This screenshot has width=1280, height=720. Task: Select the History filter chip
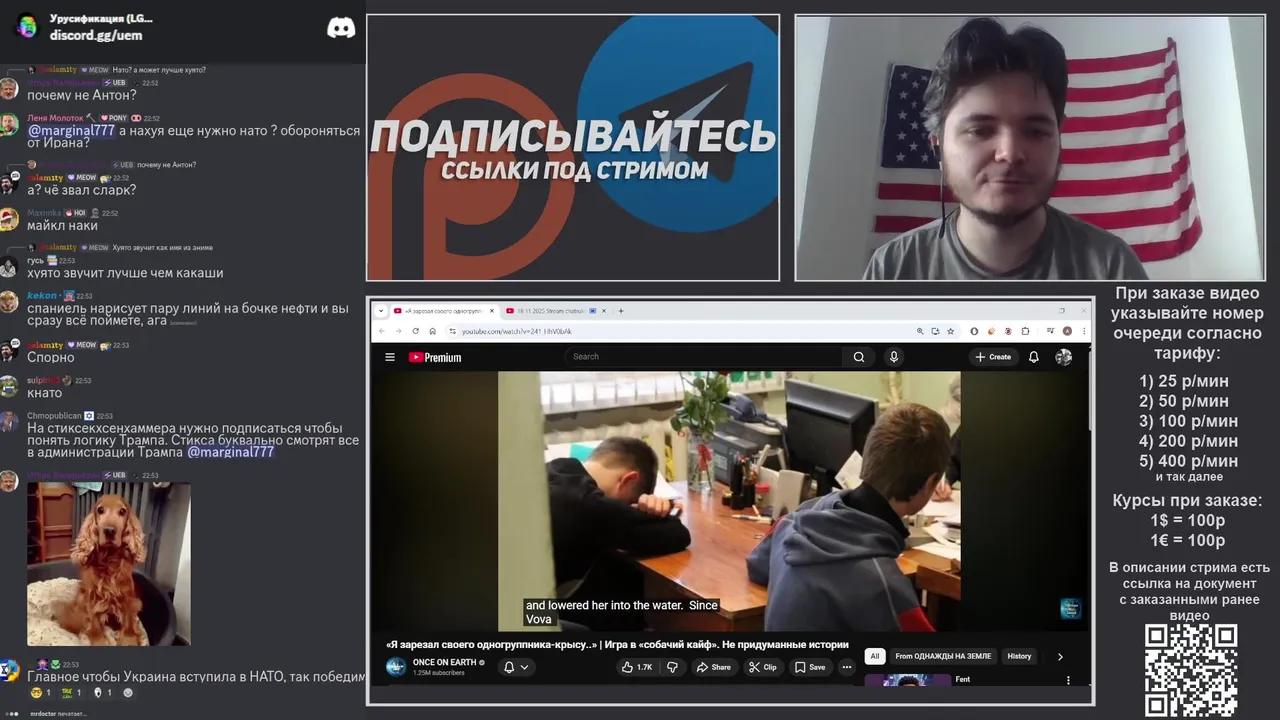(1019, 656)
